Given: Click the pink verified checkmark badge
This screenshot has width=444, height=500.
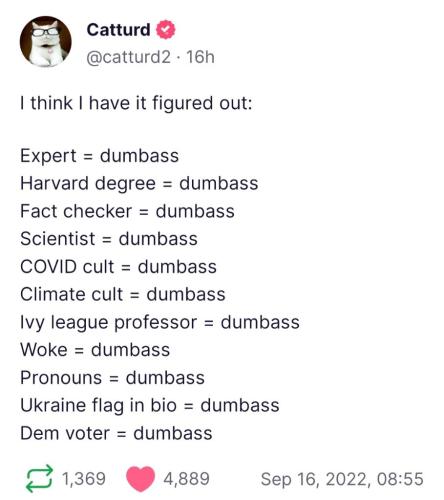Looking at the screenshot, I should tap(166, 30).
